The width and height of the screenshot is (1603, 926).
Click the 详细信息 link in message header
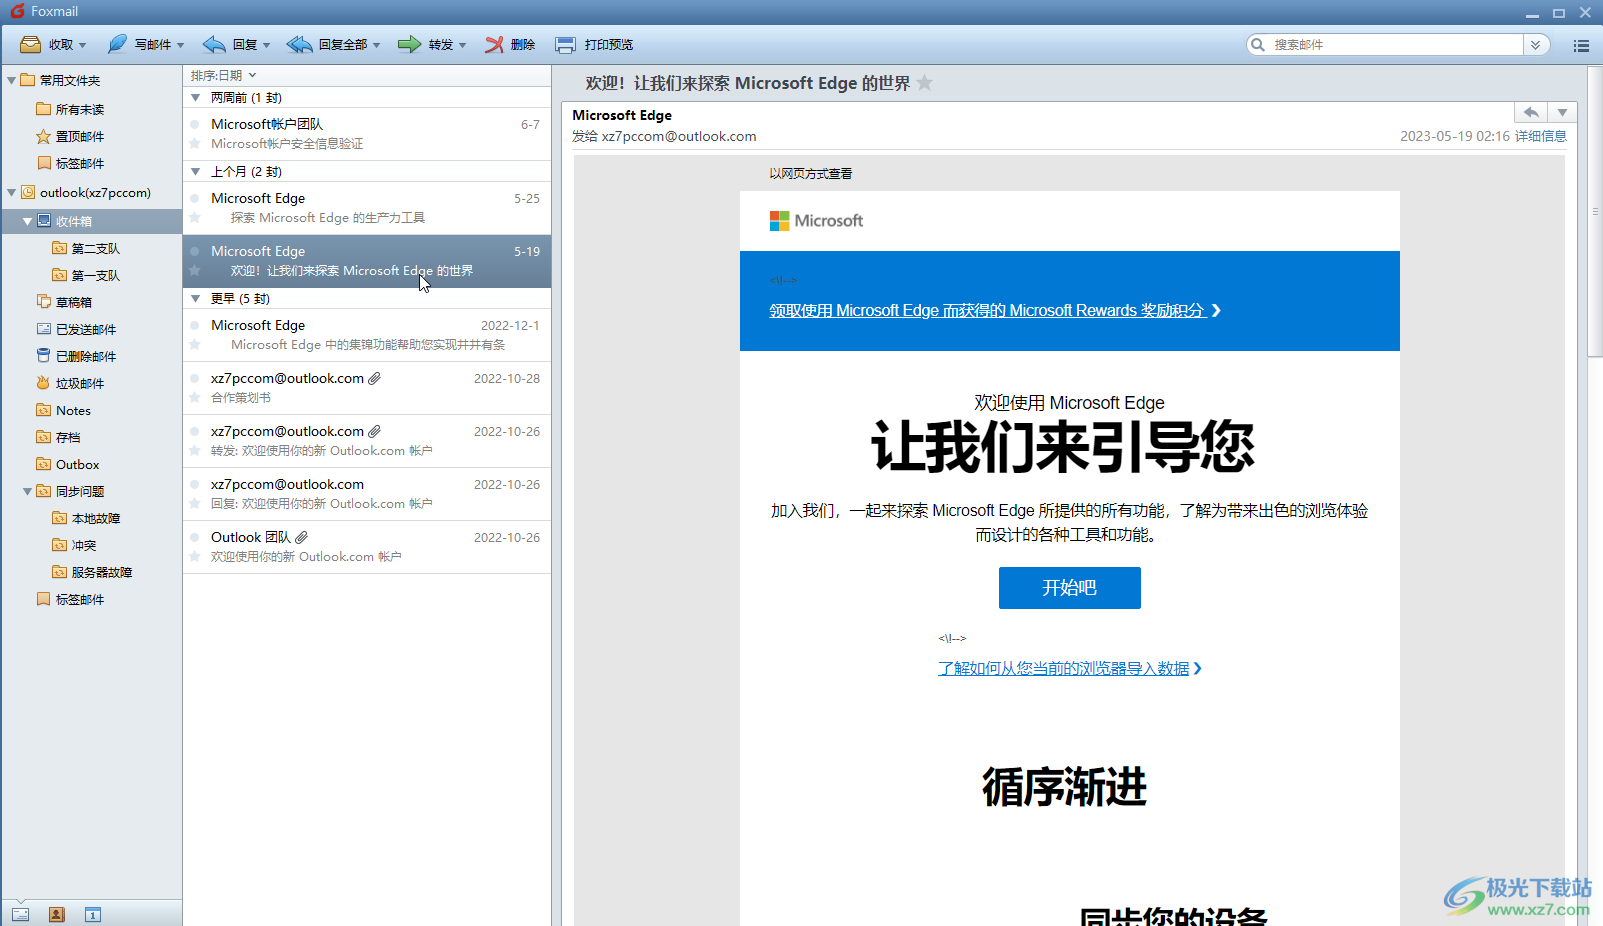point(1540,136)
